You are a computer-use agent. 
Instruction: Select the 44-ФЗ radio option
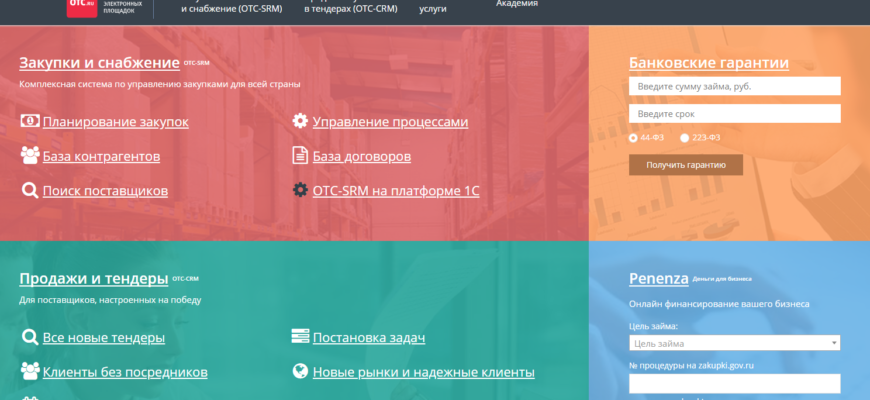pos(633,138)
